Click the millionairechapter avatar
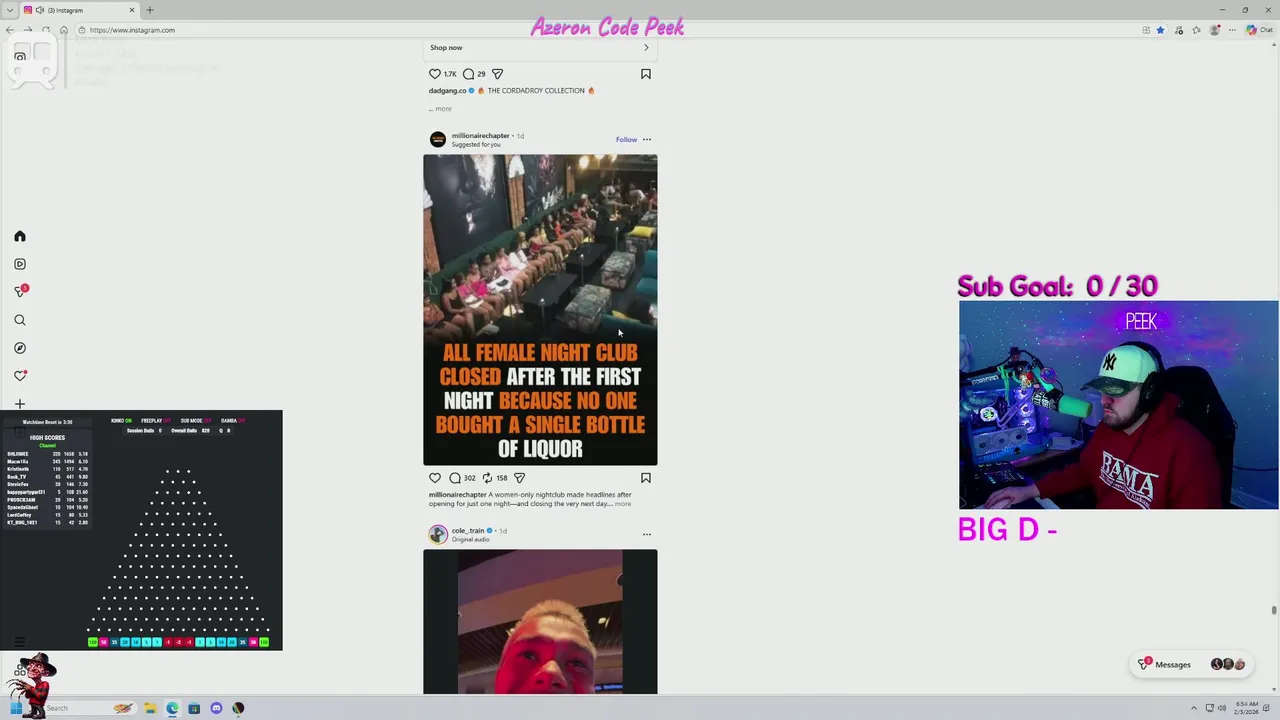 coord(438,139)
